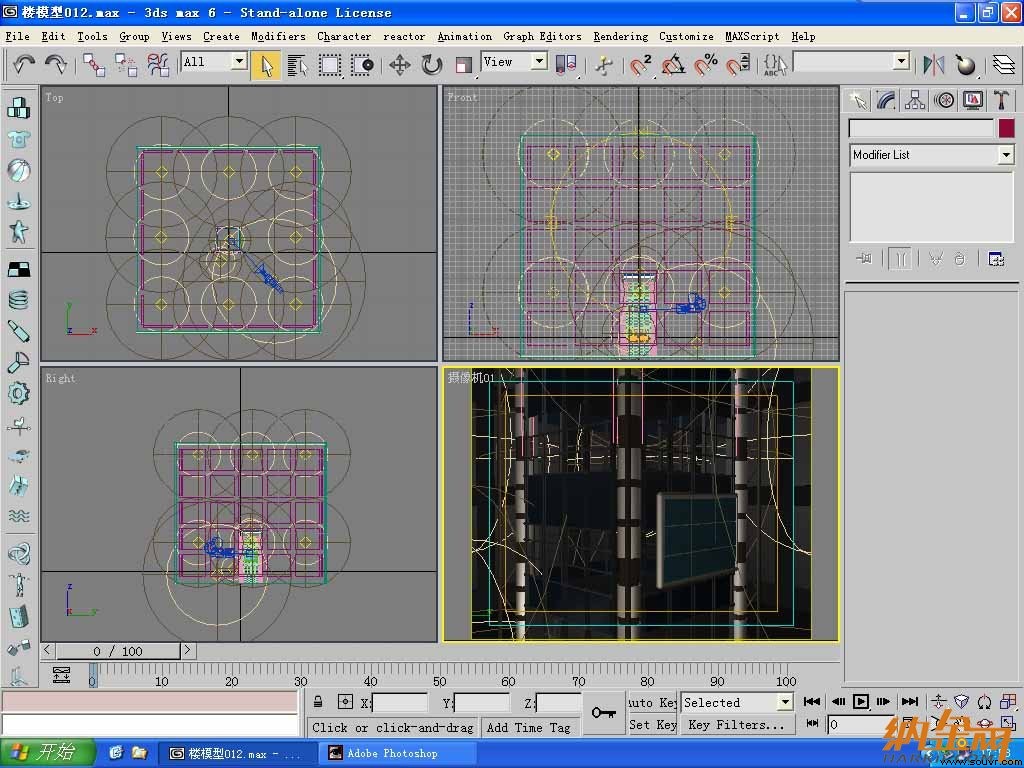Open the Utilities hammer panel tab
1024x768 pixels.
(x=1001, y=100)
